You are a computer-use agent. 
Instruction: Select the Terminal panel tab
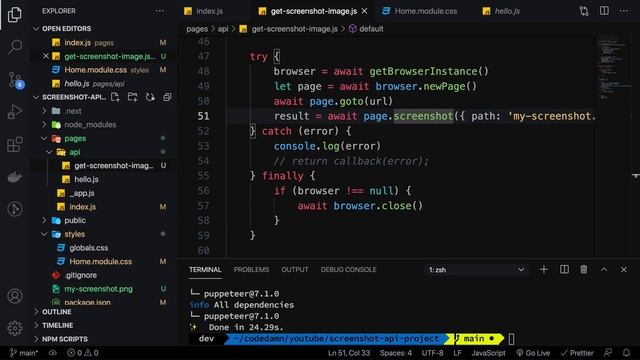(x=205, y=270)
